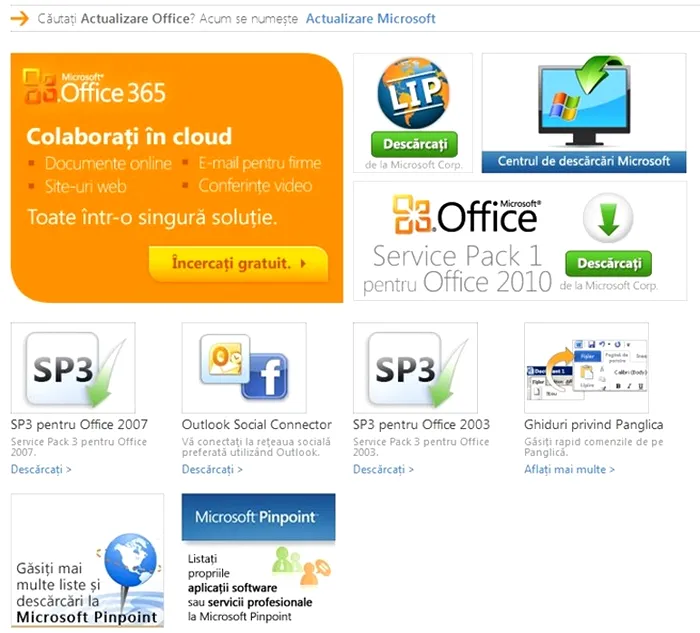
Task: Click the Toate într-o singură soluție text
Action: [152, 217]
